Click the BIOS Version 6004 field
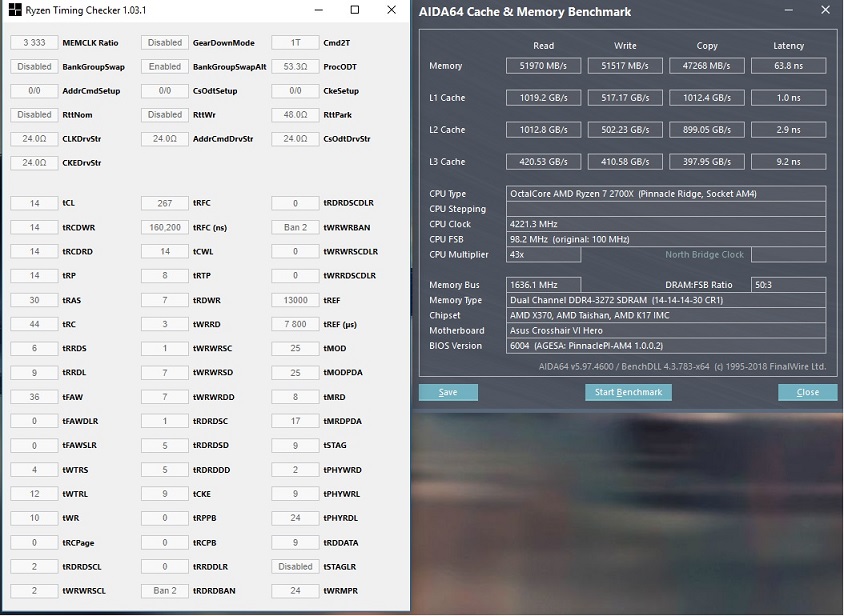This screenshot has height=616, width=844. [666, 346]
